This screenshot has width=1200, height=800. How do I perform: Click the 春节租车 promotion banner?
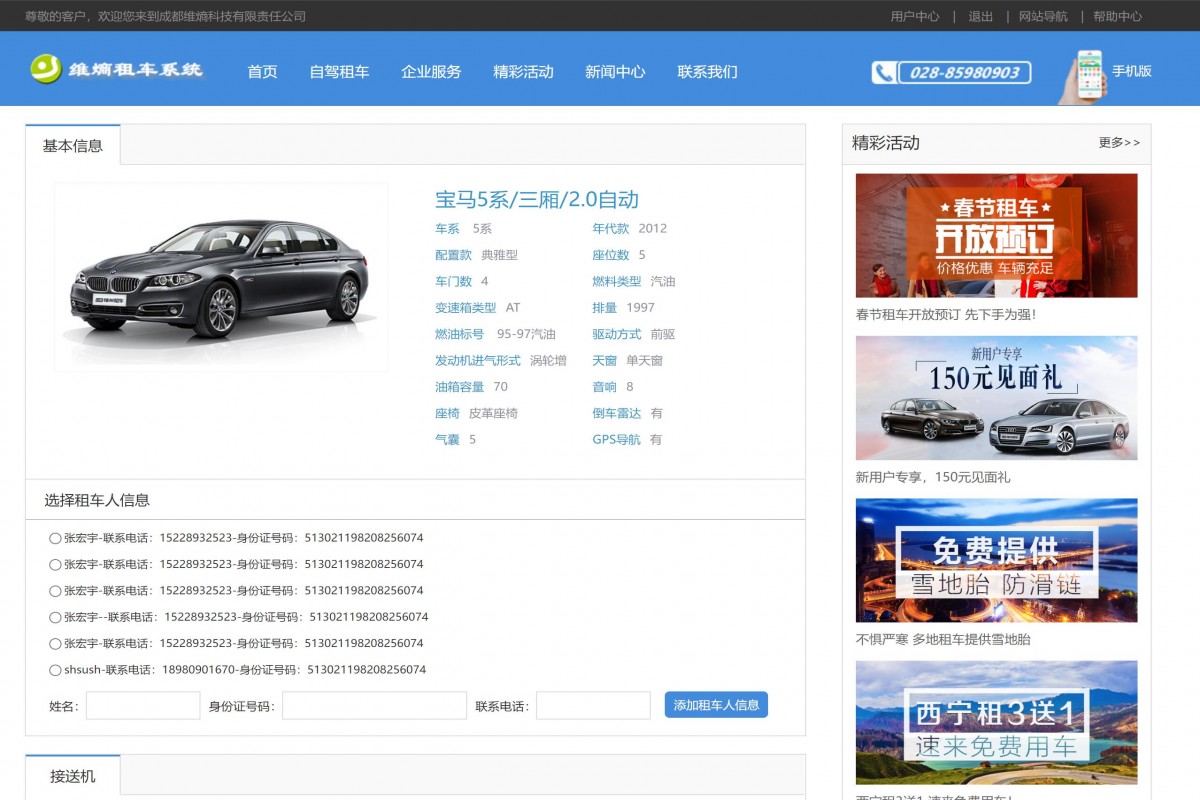point(995,234)
